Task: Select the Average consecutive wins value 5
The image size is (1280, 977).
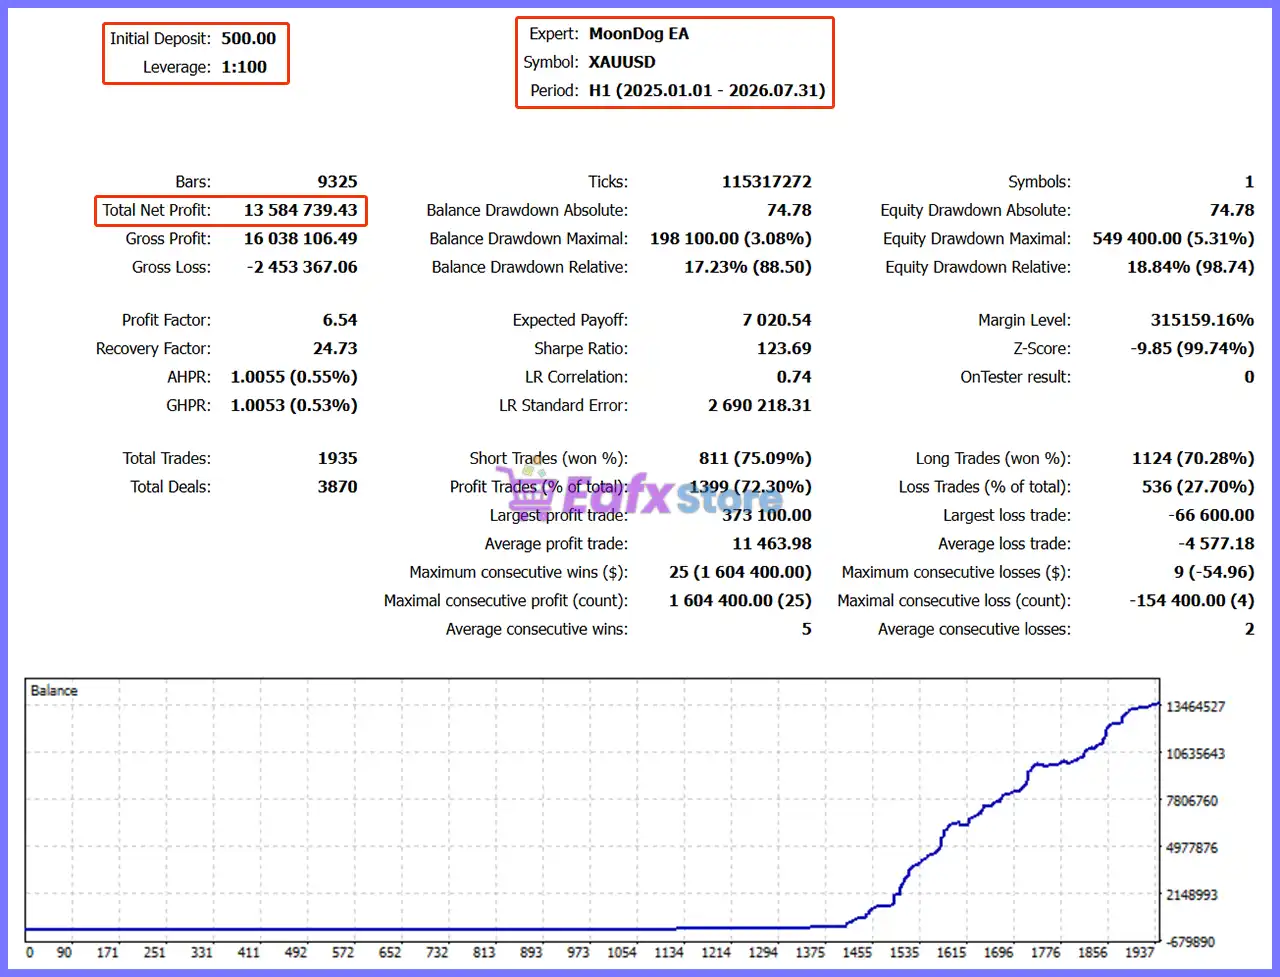Action: point(806,629)
